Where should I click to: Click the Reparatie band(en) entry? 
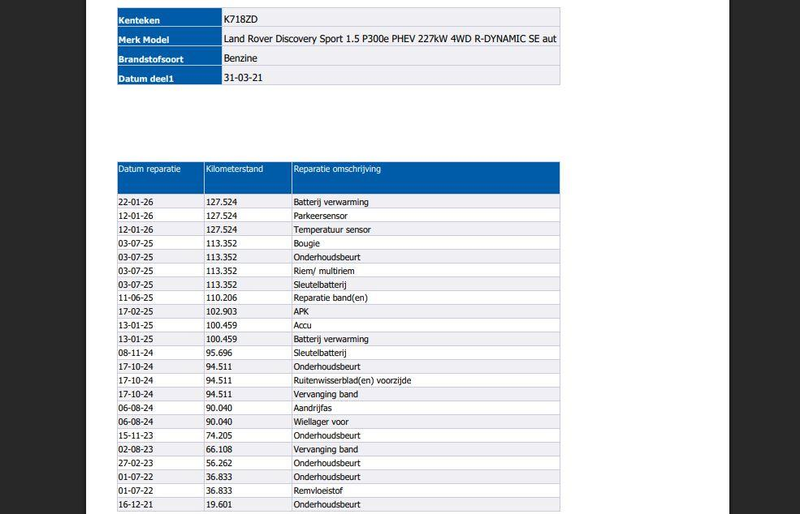(x=331, y=298)
